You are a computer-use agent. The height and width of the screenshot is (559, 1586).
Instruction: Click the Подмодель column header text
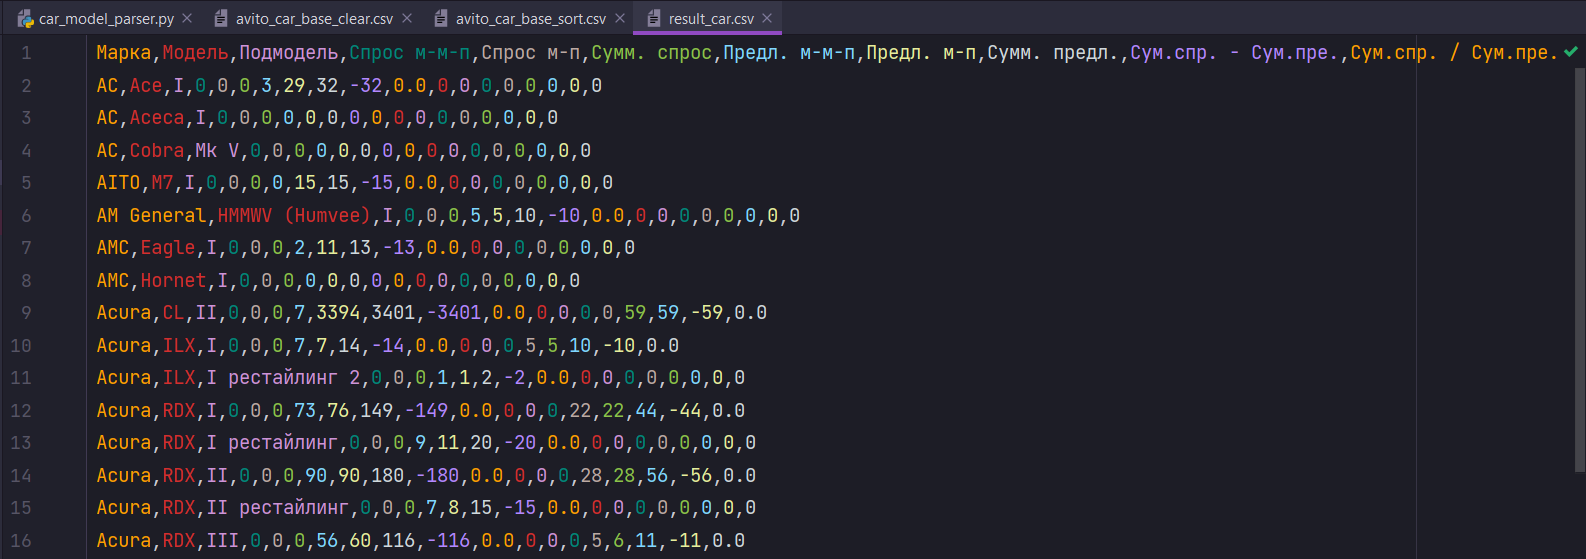pos(289,53)
